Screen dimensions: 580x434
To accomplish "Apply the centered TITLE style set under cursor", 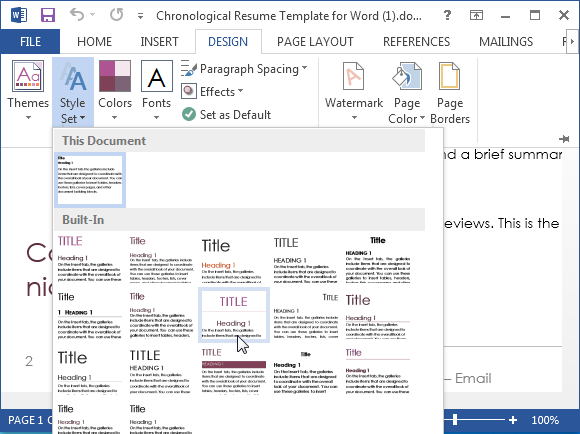I will (x=233, y=315).
